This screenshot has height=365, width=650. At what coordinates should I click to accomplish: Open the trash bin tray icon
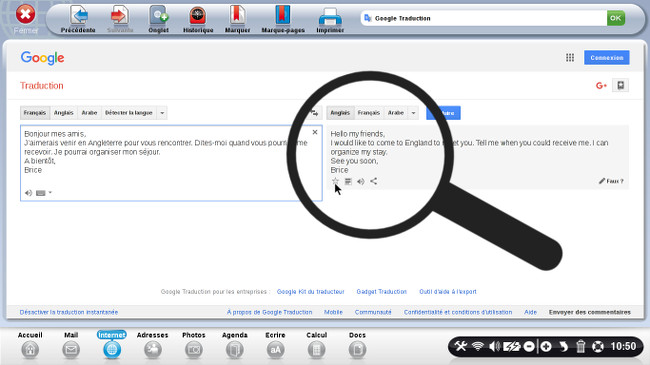pyautogui.click(x=581, y=346)
